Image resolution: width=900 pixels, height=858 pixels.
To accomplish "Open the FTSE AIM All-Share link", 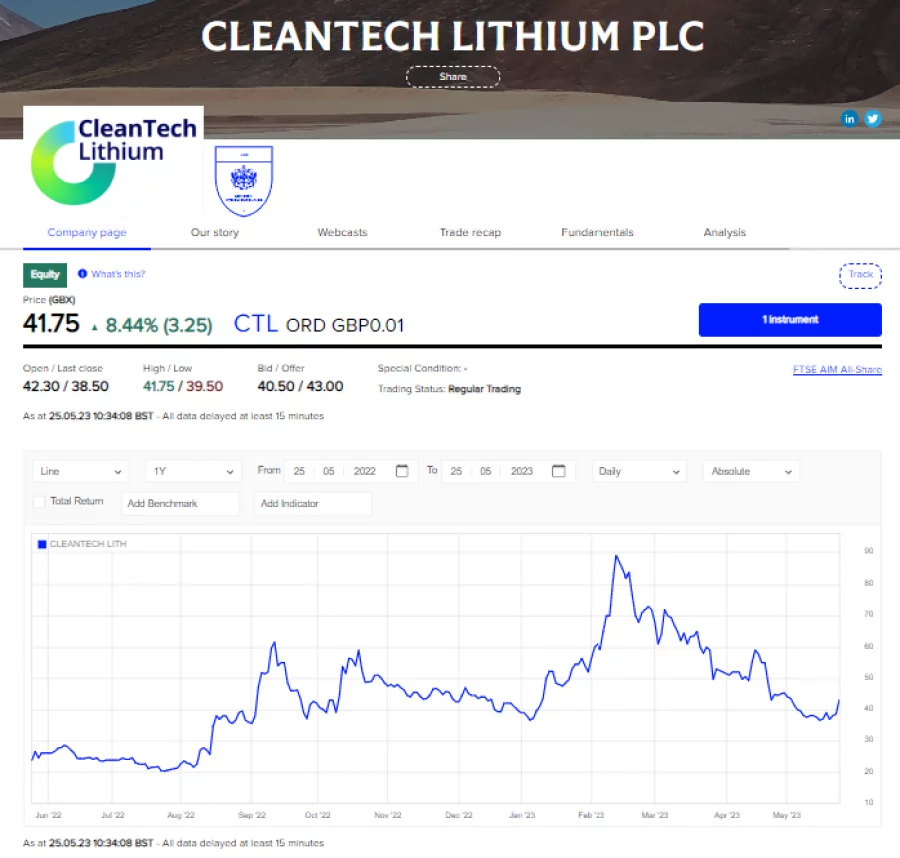I will click(x=837, y=370).
